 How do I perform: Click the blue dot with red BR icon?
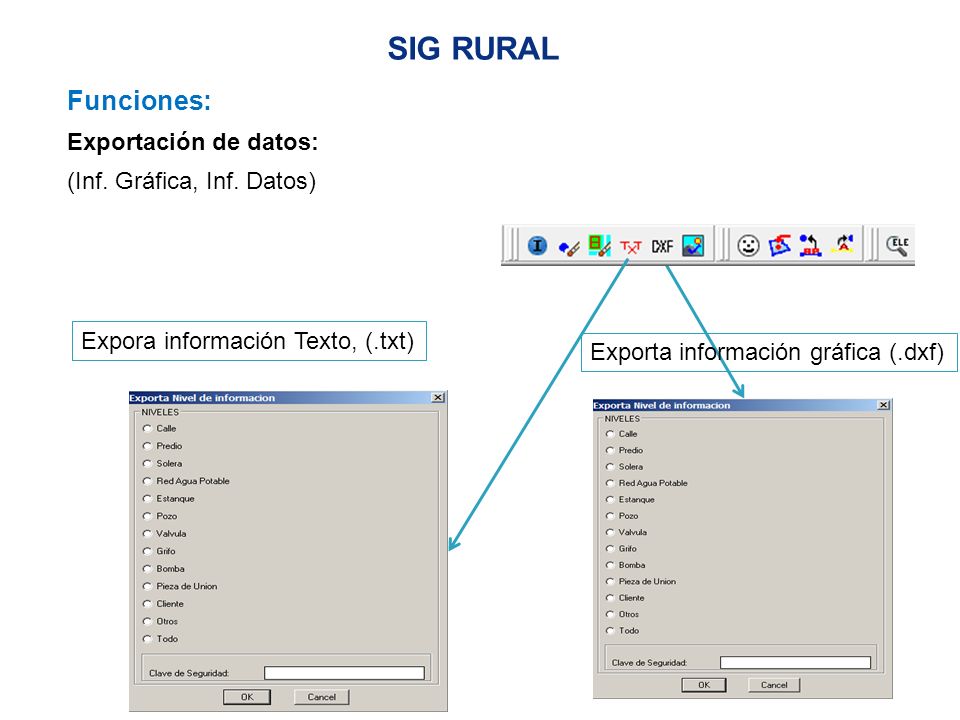(810, 246)
